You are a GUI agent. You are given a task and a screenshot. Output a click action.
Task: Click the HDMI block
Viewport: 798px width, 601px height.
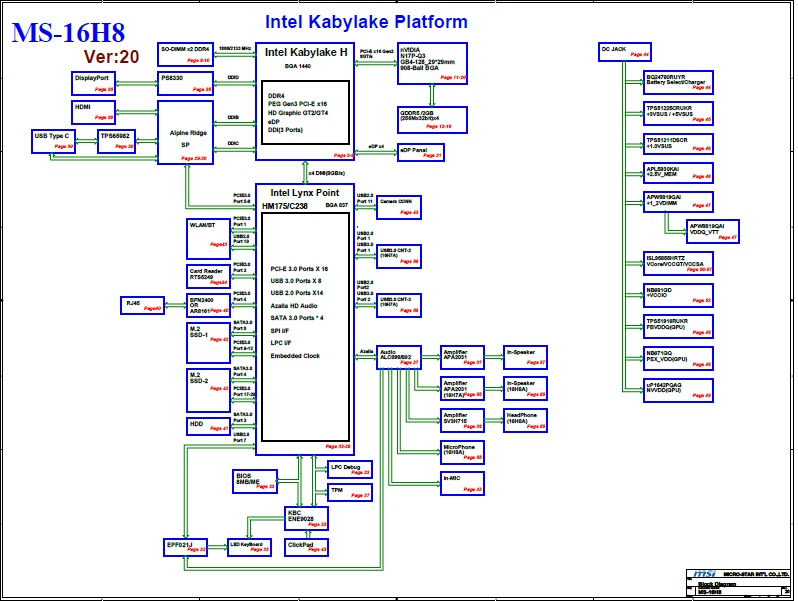tap(94, 112)
